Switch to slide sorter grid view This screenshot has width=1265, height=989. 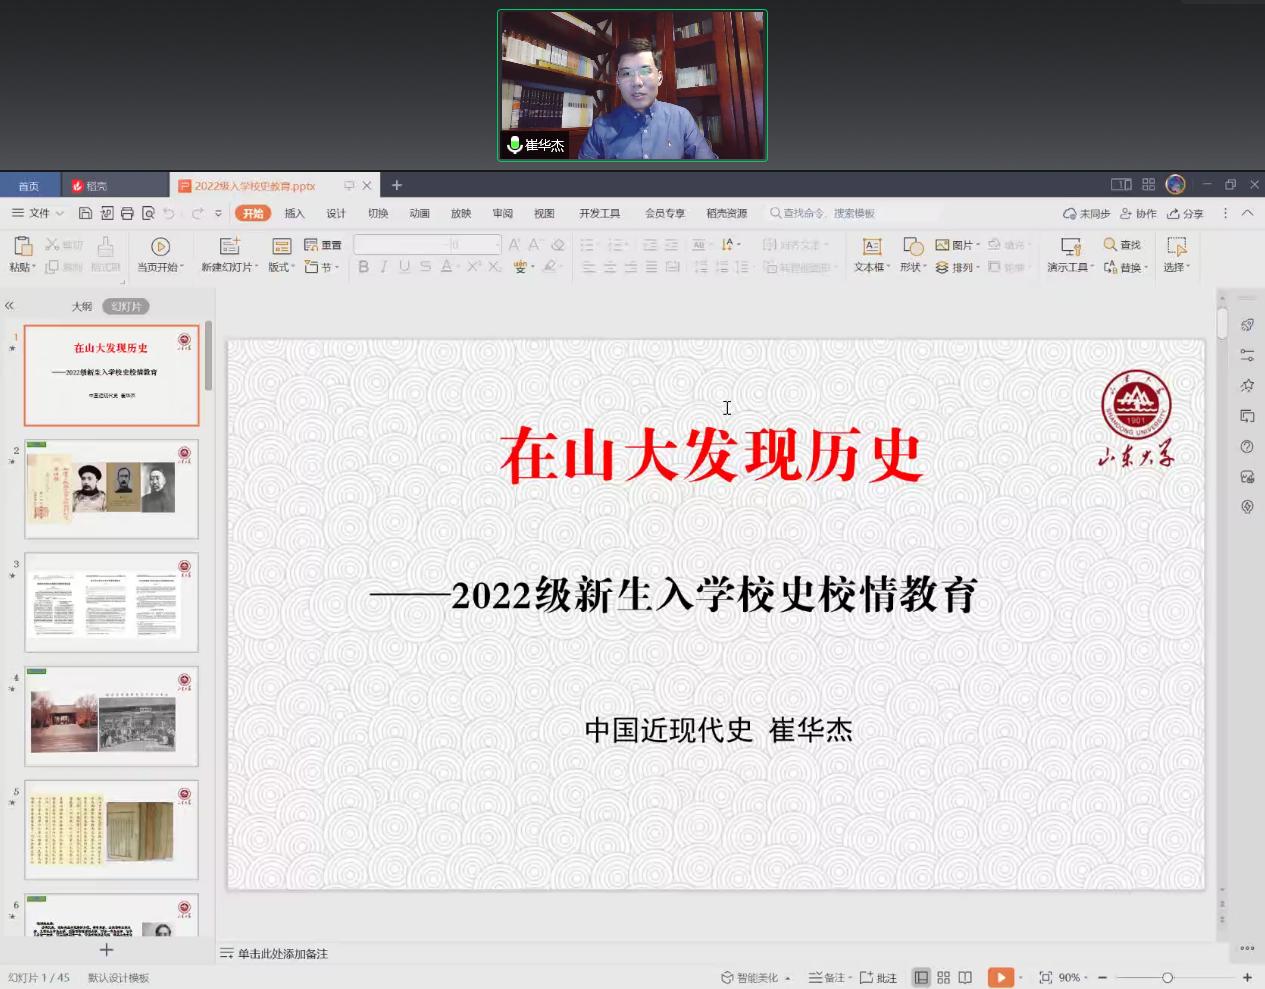tap(943, 977)
